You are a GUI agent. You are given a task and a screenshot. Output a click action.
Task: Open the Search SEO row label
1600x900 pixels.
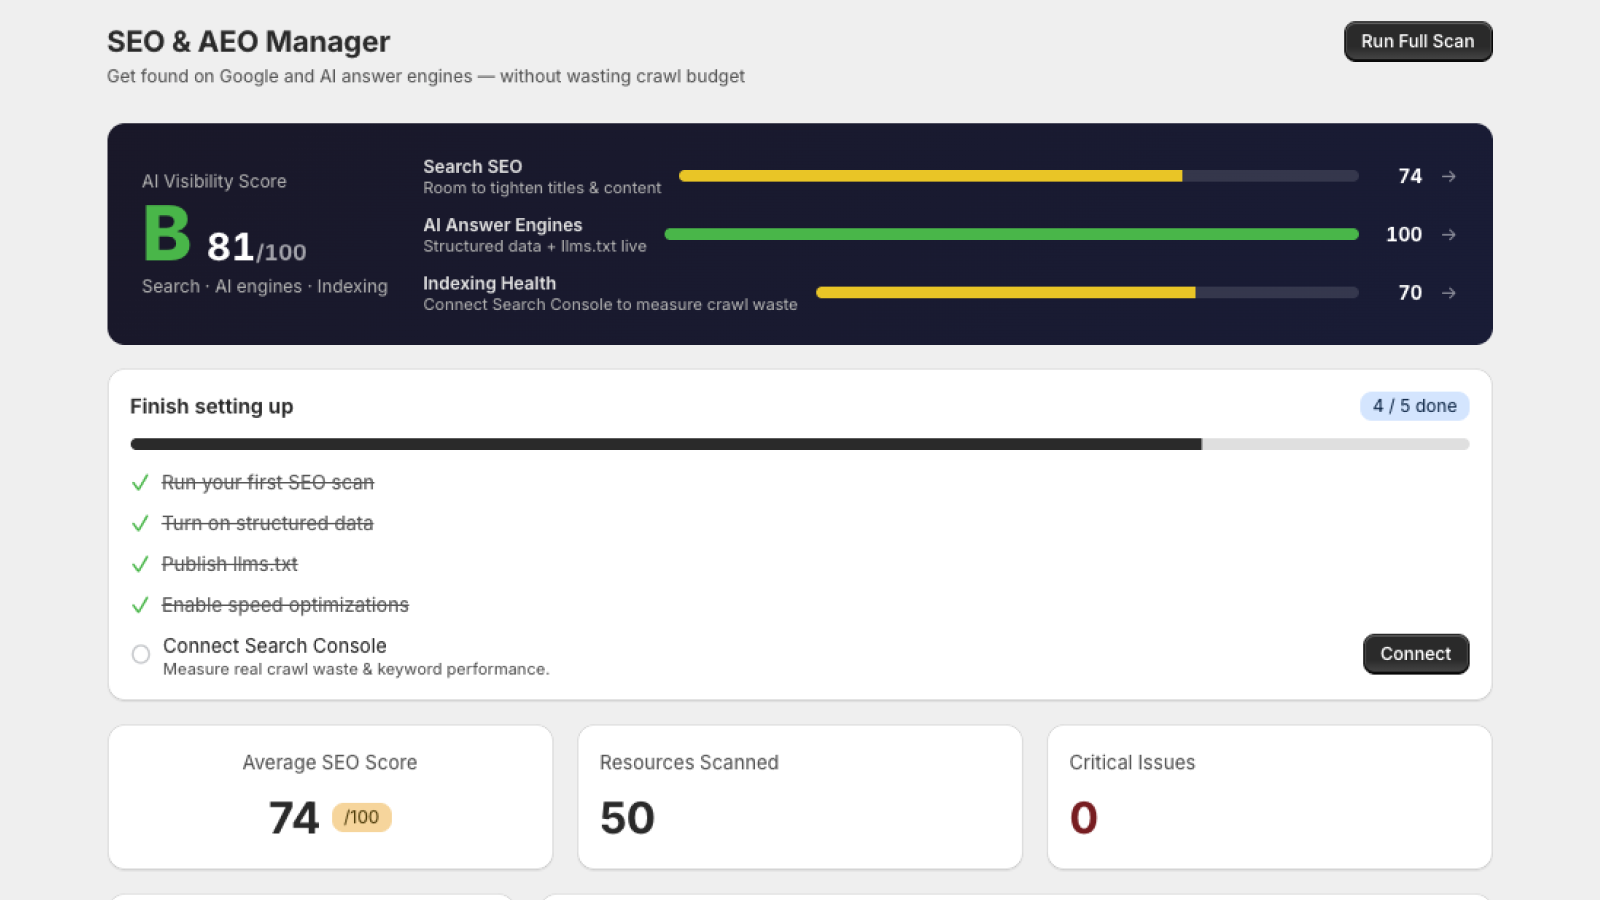point(473,167)
